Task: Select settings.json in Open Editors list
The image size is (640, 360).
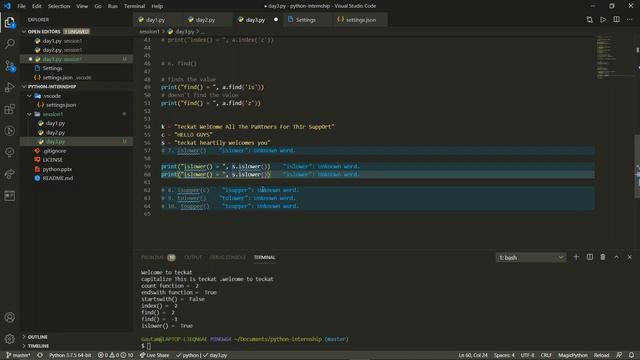Action: tap(58, 78)
